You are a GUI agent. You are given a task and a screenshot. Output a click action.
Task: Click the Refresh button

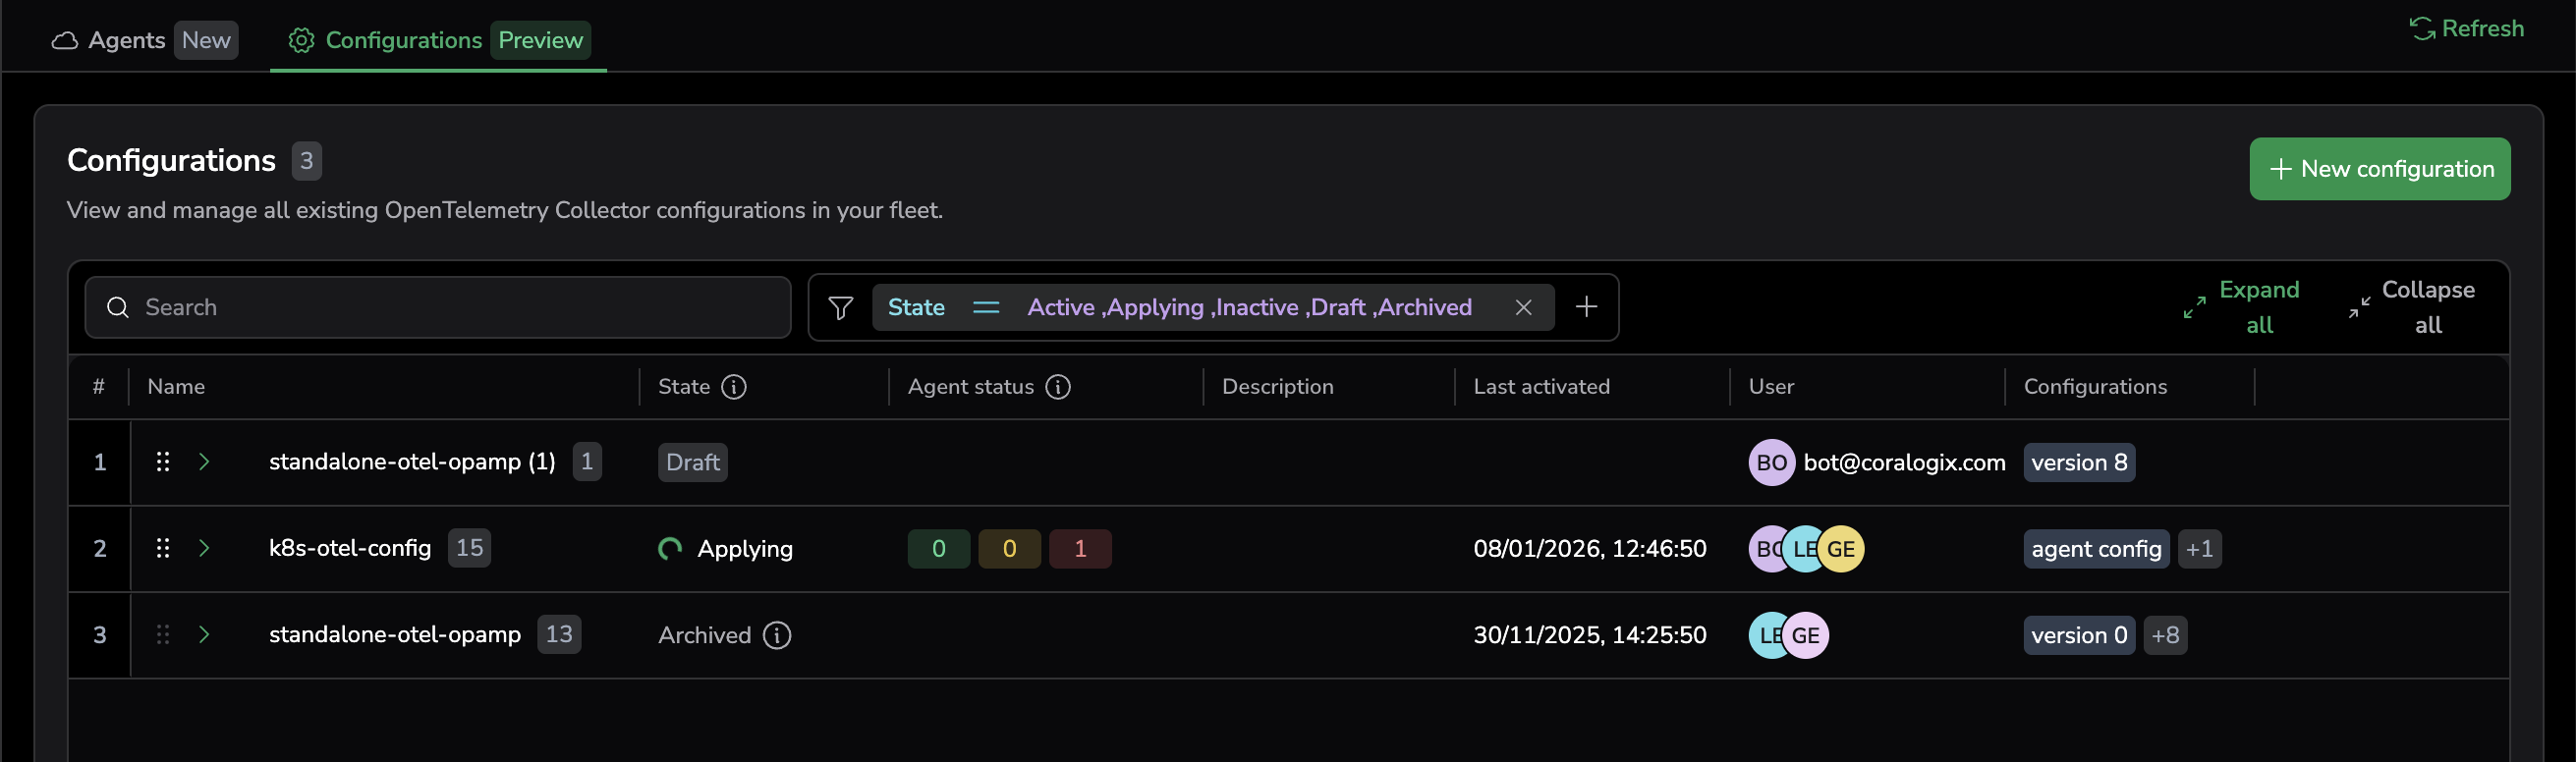pos(2466,29)
